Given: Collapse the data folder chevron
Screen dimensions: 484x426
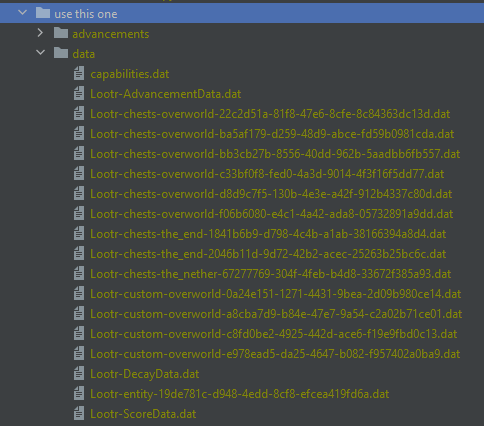Looking at the screenshot, I should tap(41, 53).
